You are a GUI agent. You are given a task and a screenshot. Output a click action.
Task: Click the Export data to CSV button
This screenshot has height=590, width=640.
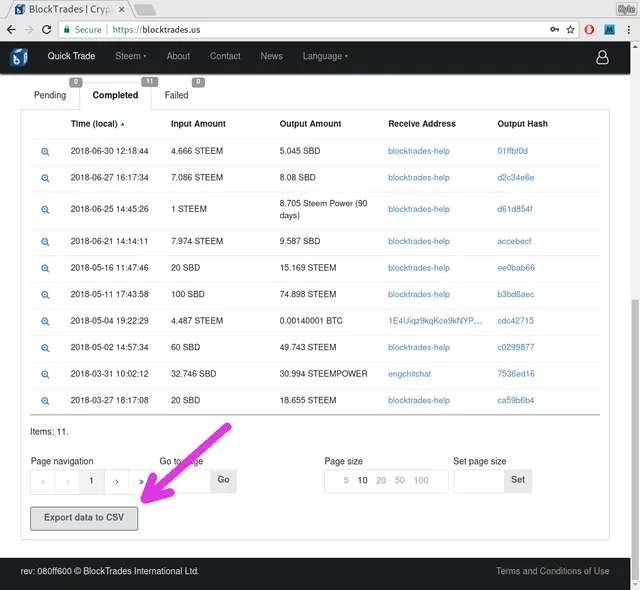point(84,518)
